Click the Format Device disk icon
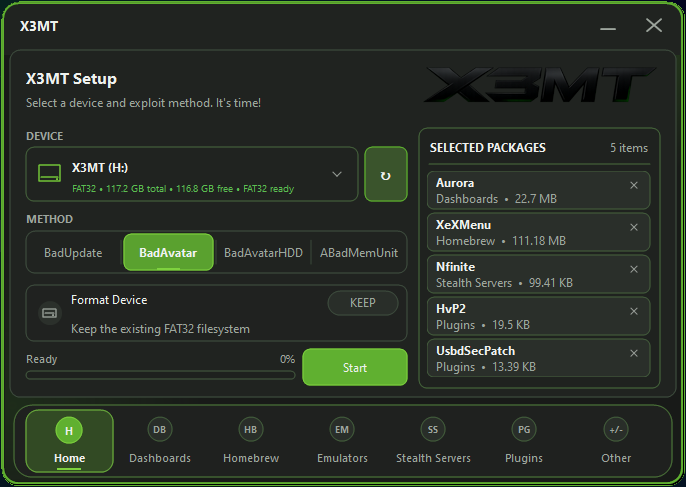686x487 pixels. pos(49,313)
